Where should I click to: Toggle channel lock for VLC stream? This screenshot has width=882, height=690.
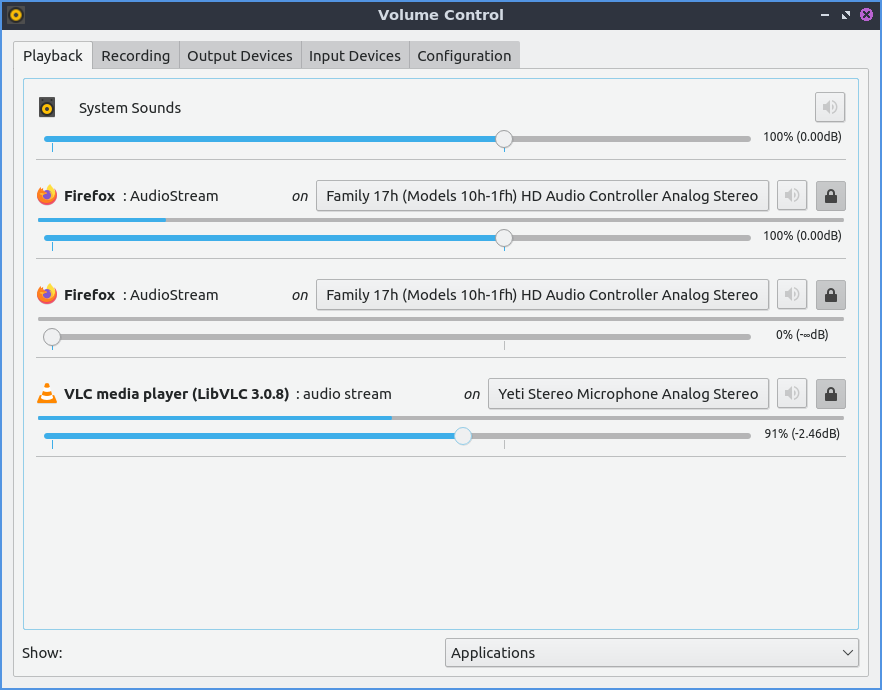[x=830, y=394]
